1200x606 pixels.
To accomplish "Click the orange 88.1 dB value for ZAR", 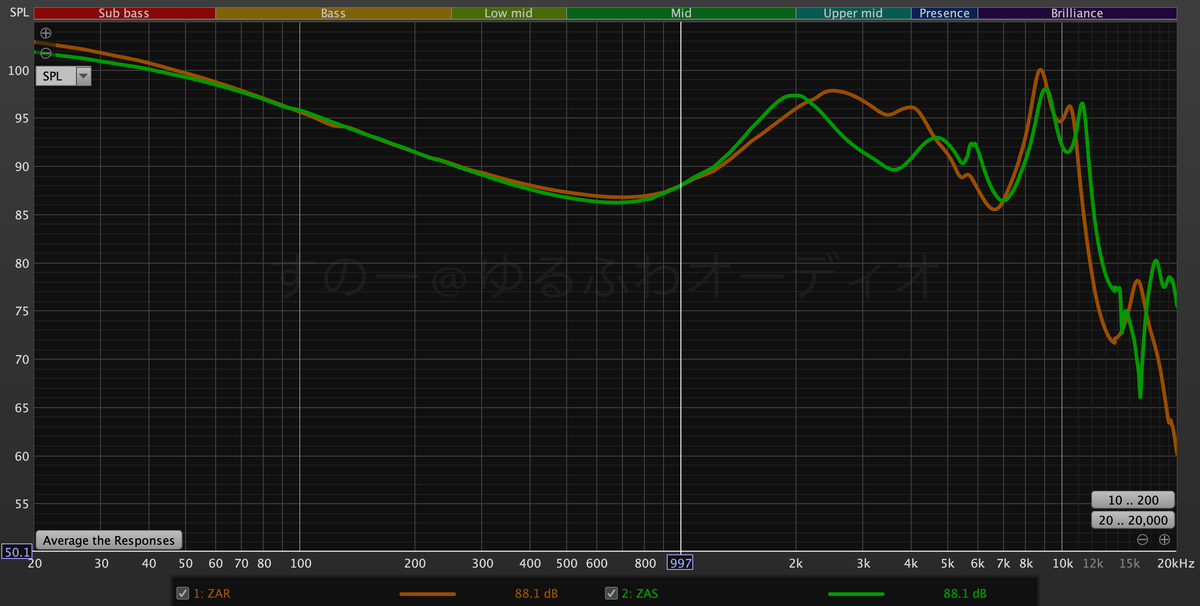I will 536,594.
